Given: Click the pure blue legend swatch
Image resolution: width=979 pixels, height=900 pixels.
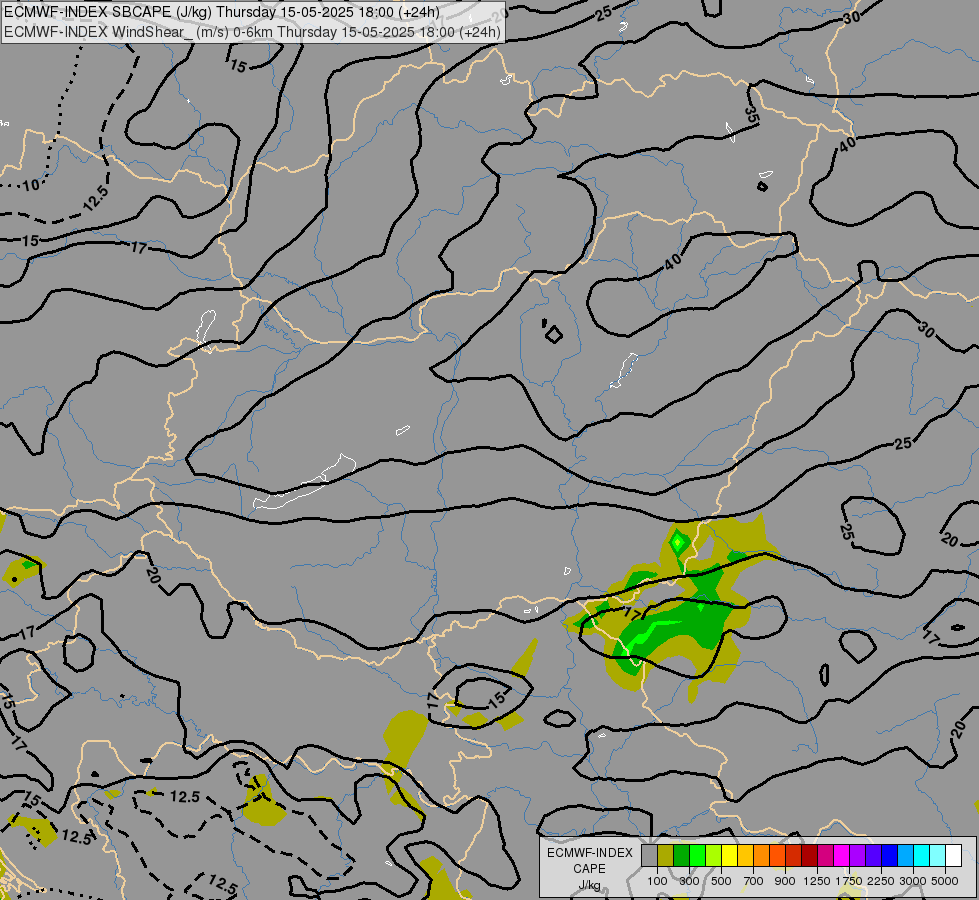Looking at the screenshot, I should pyautogui.click(x=889, y=855).
